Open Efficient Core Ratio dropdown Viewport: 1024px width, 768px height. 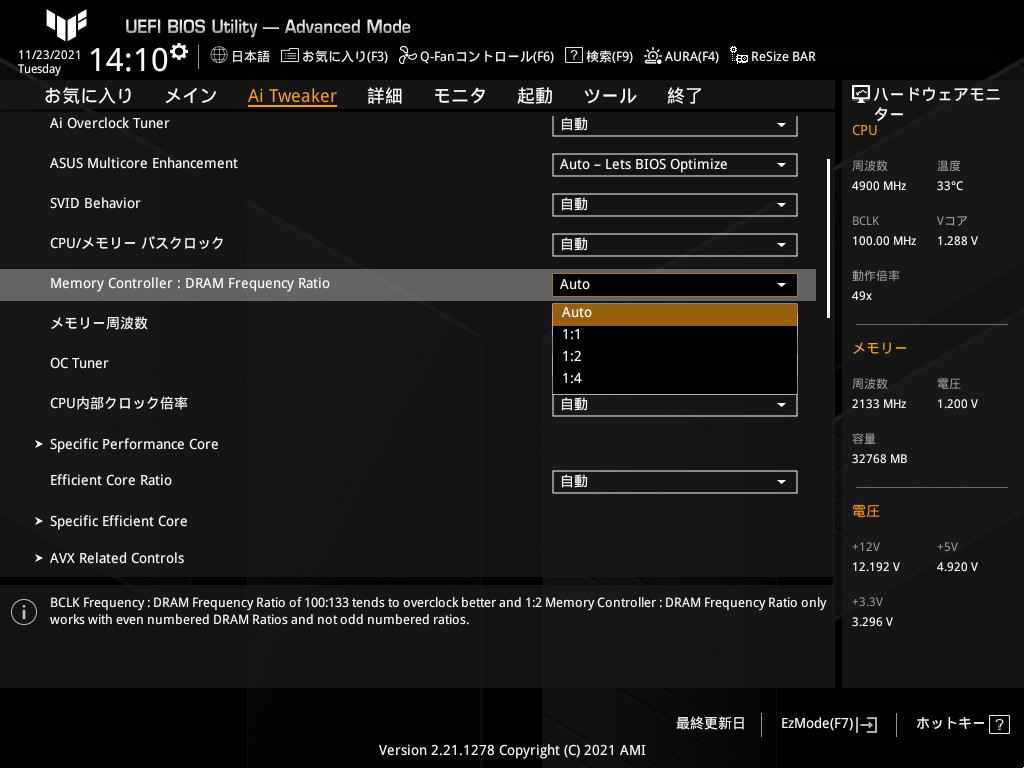675,482
